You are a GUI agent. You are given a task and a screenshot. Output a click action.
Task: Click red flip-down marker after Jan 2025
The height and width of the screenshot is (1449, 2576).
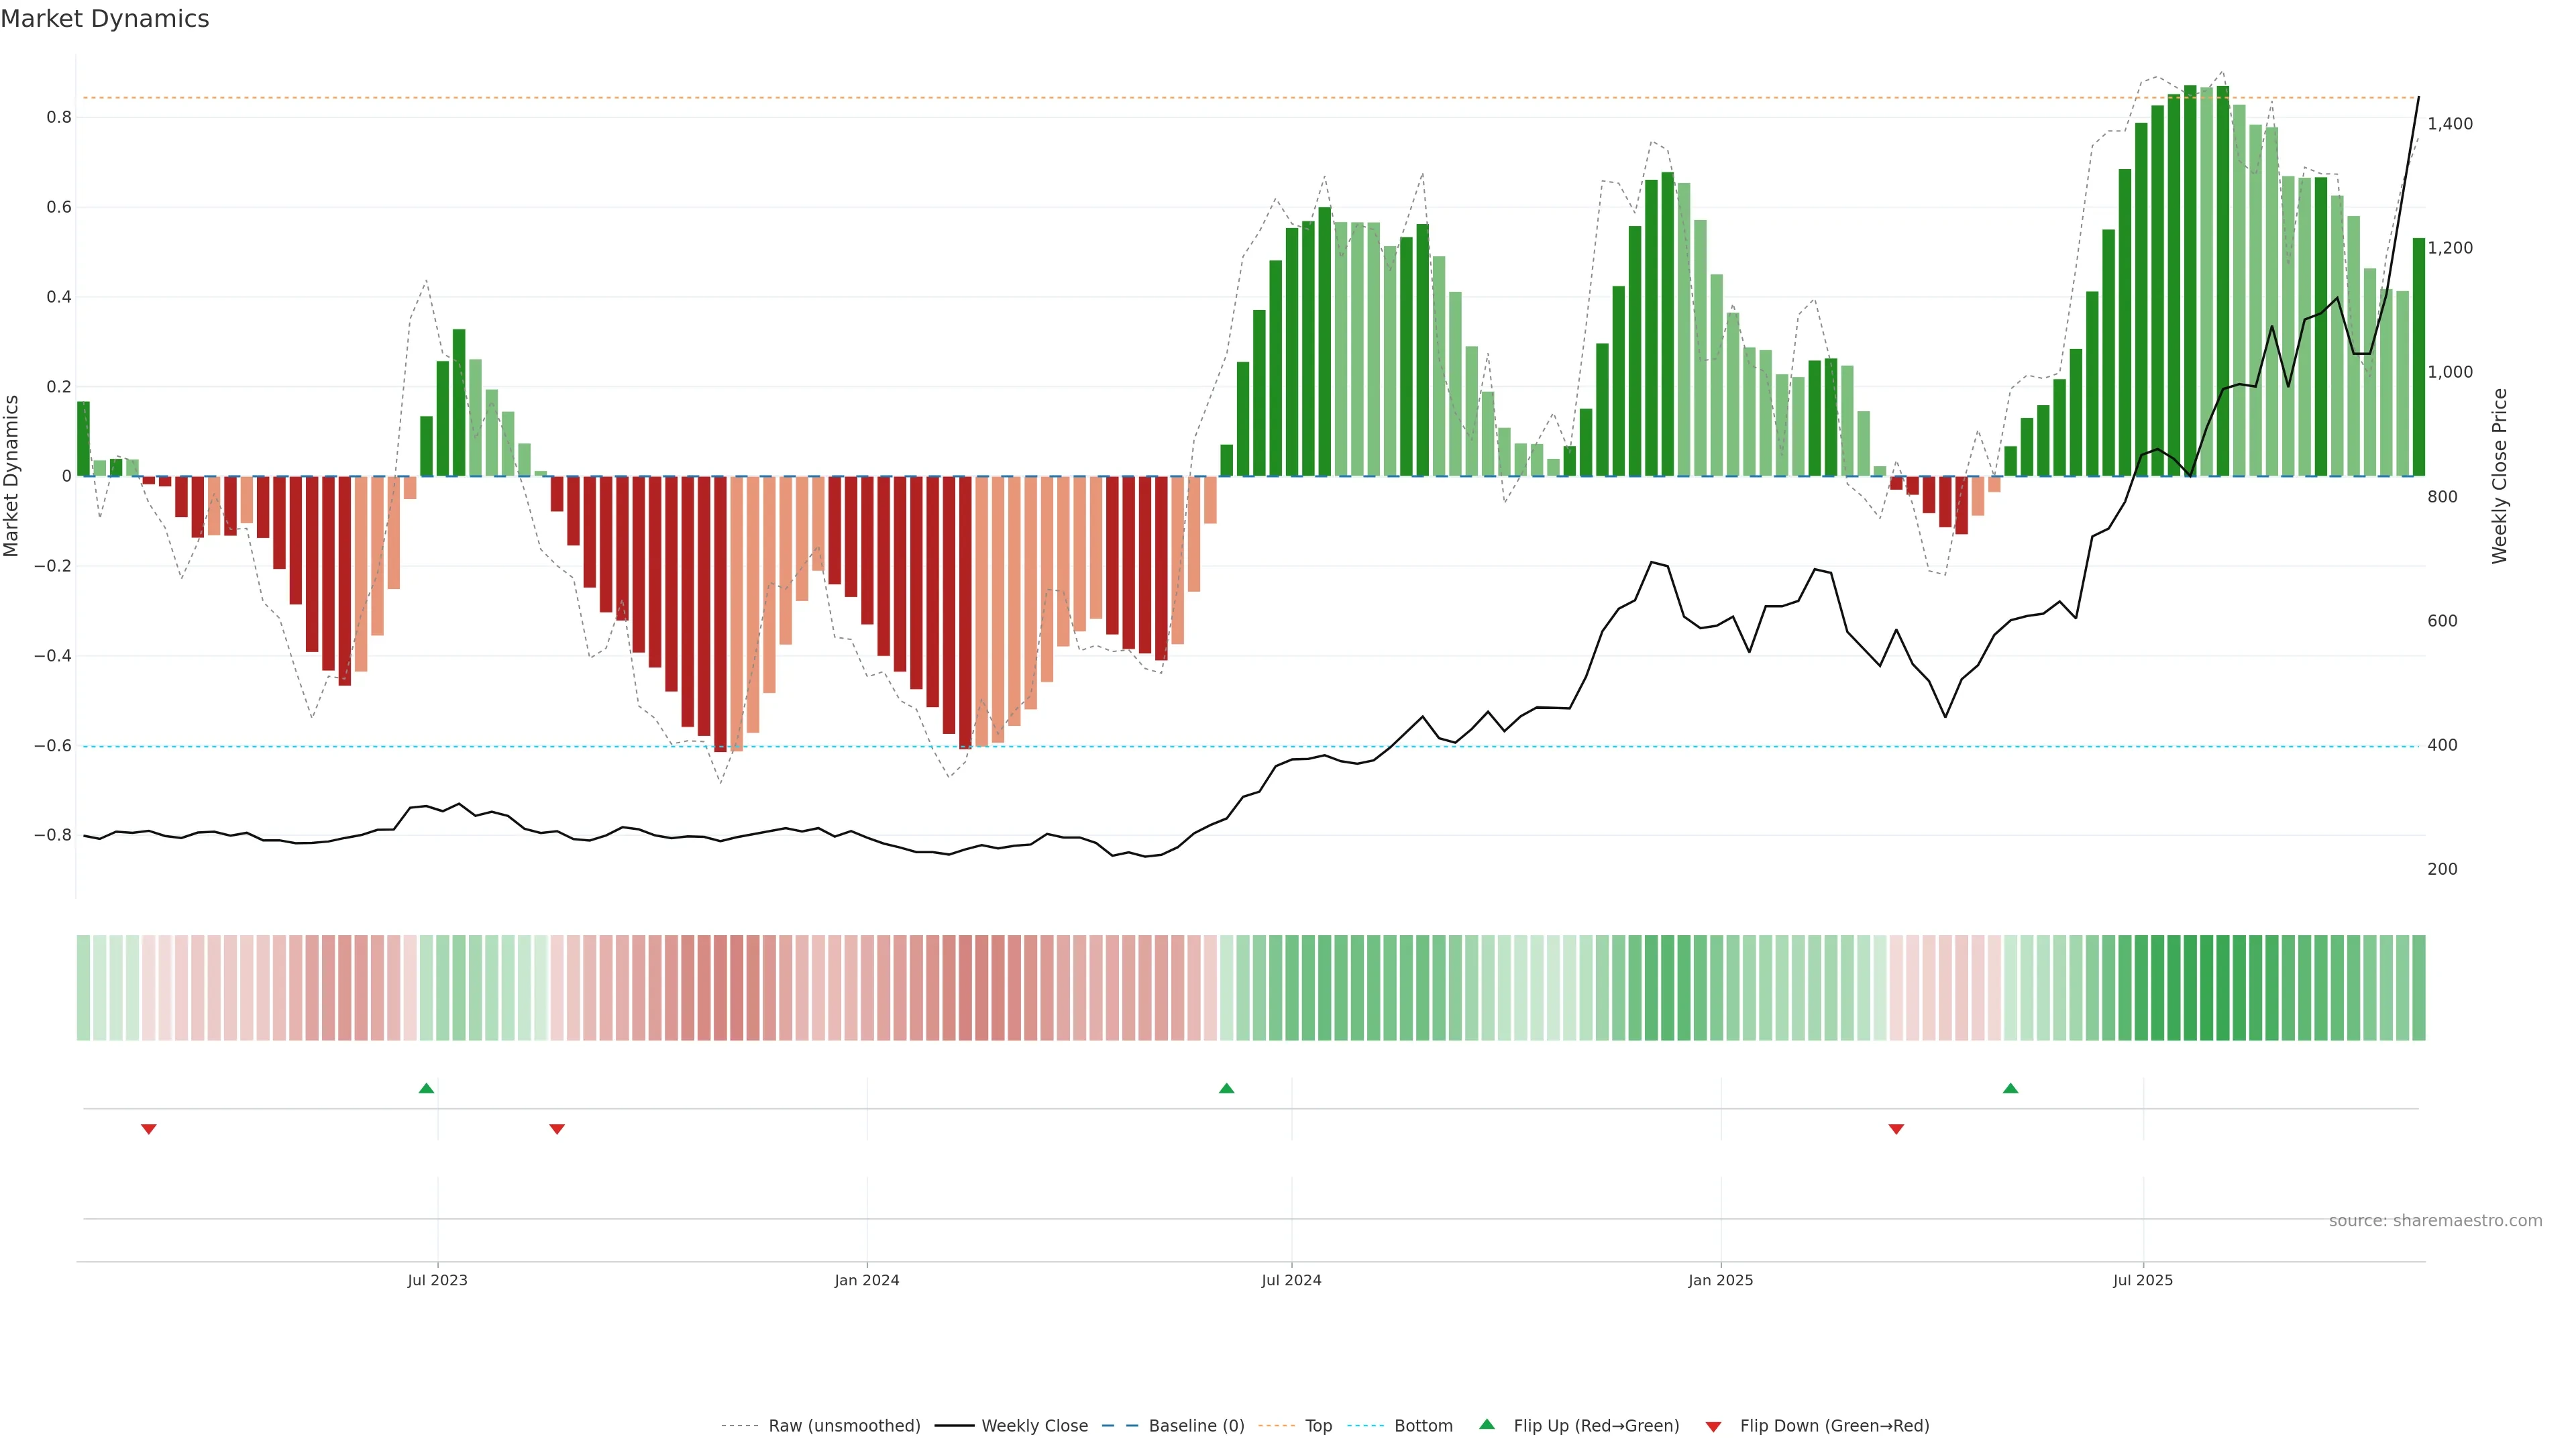coord(1896,1129)
